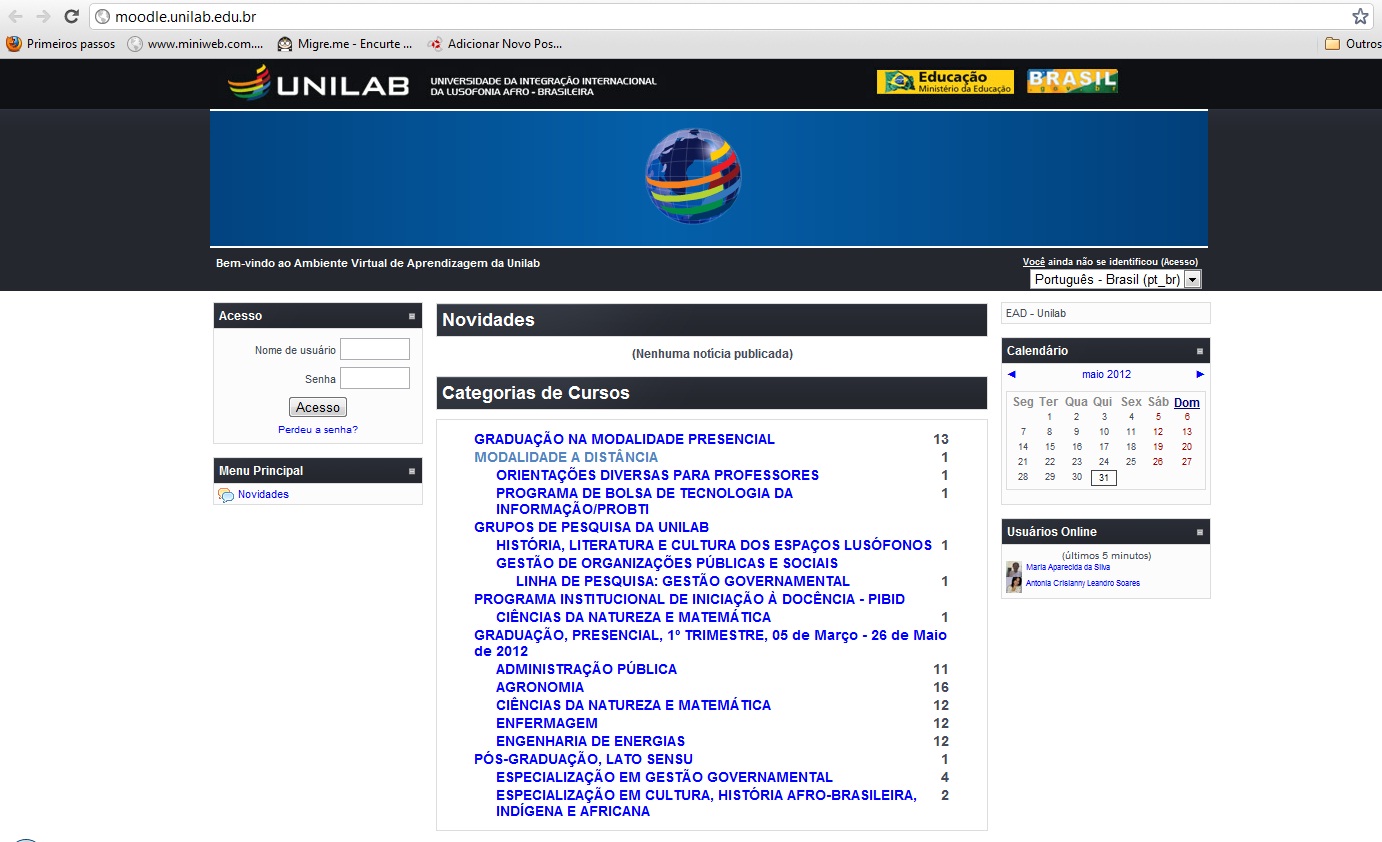Screen dimensions: 1382x842
Task: Click the Perdeu a senha? link
Action: [x=317, y=430]
